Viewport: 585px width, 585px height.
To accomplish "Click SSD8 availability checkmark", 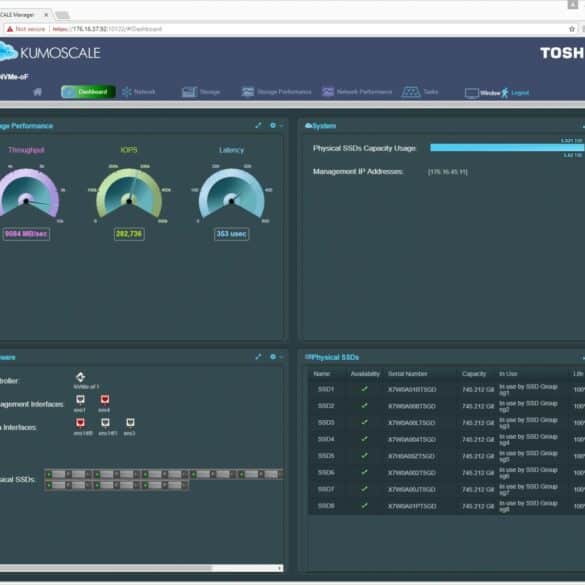I will point(365,505).
